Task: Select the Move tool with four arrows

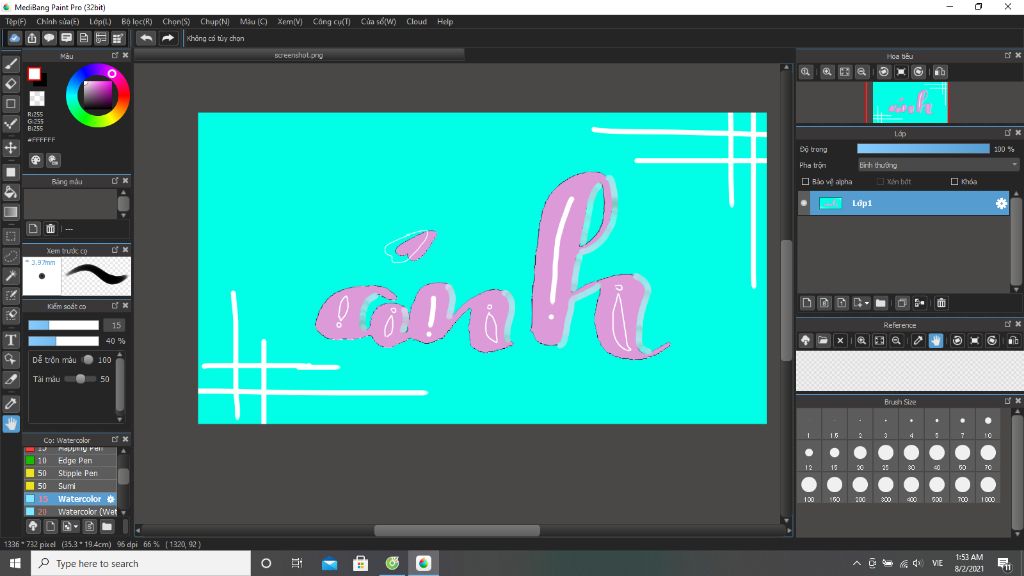Action: [x=11, y=148]
